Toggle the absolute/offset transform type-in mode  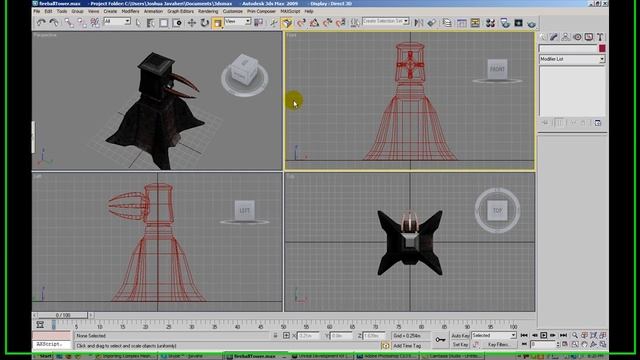286,336
